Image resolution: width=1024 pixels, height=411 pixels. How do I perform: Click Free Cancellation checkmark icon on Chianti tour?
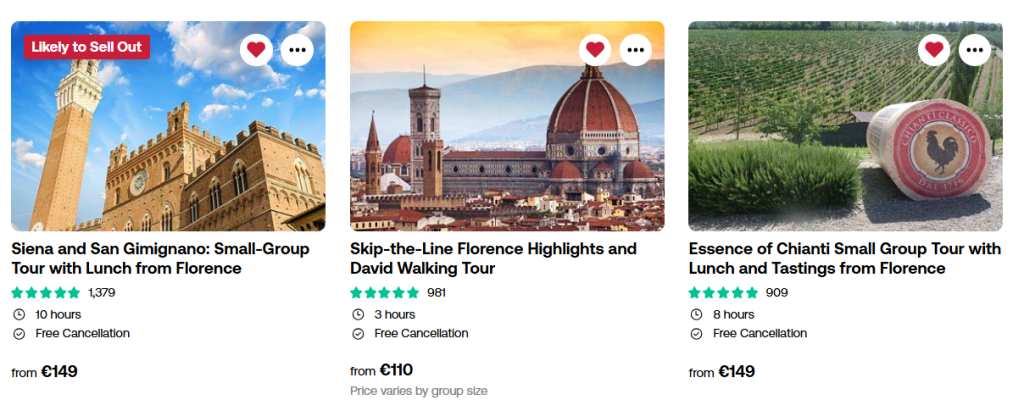[x=696, y=334]
